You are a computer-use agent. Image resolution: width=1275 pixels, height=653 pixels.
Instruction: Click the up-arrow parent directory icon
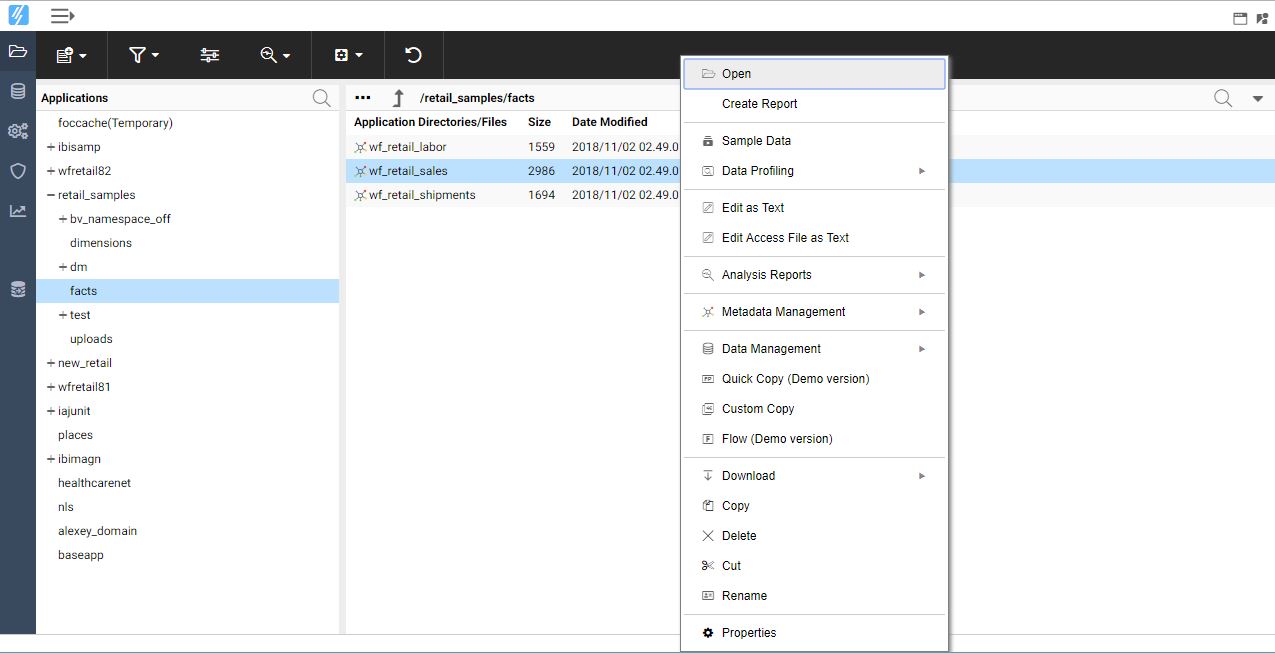[x=398, y=98]
